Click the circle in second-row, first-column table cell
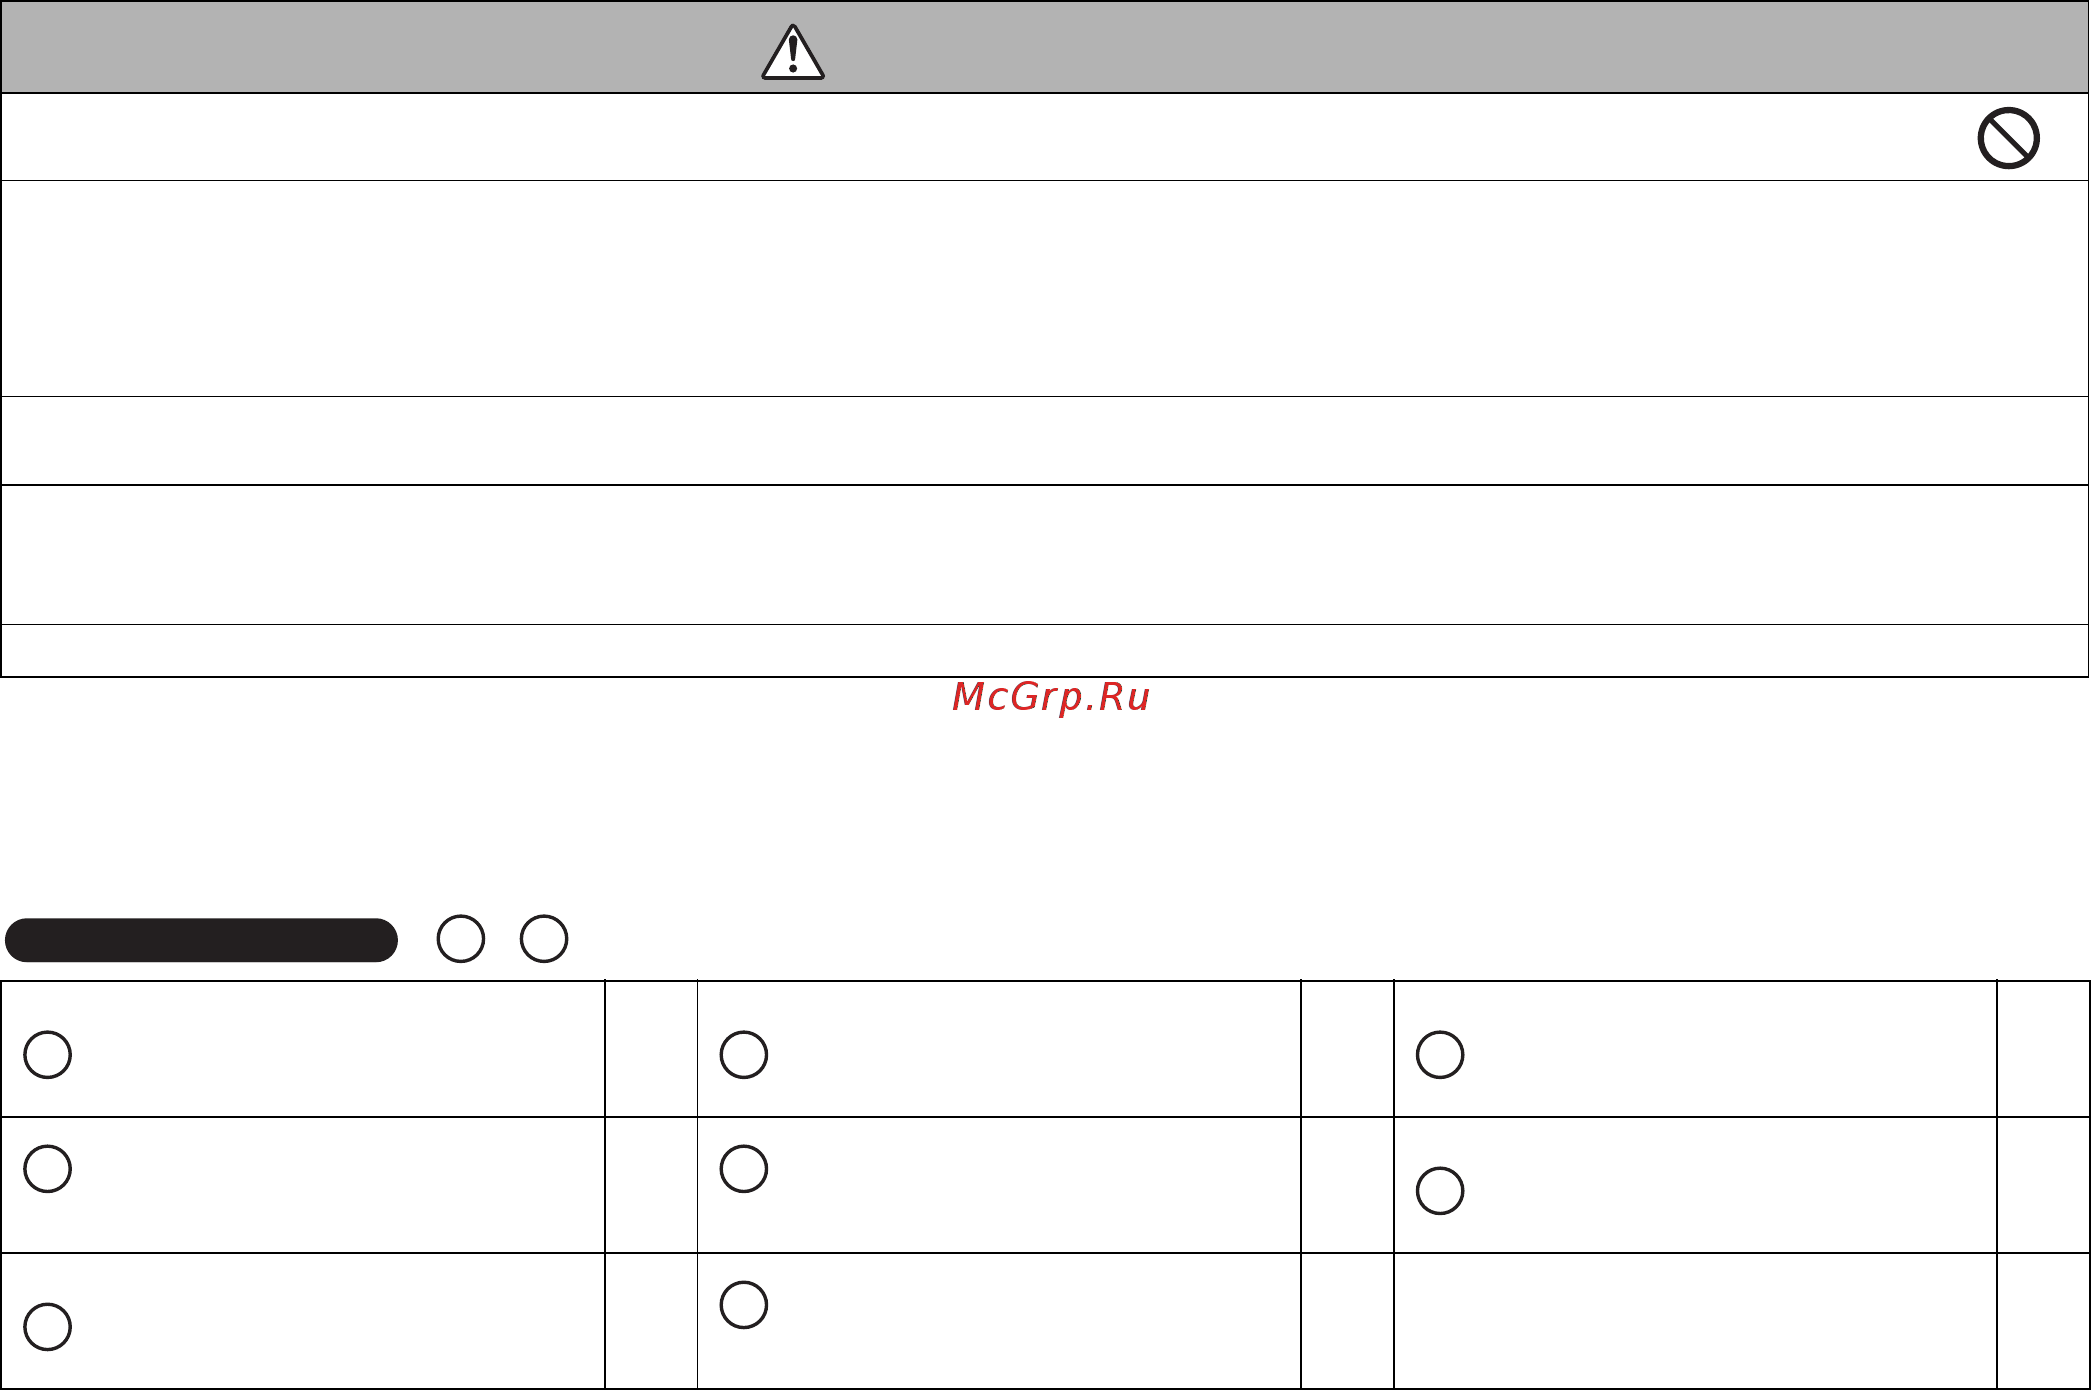Image resolution: width=2091 pixels, height=1390 pixels. [47, 1168]
